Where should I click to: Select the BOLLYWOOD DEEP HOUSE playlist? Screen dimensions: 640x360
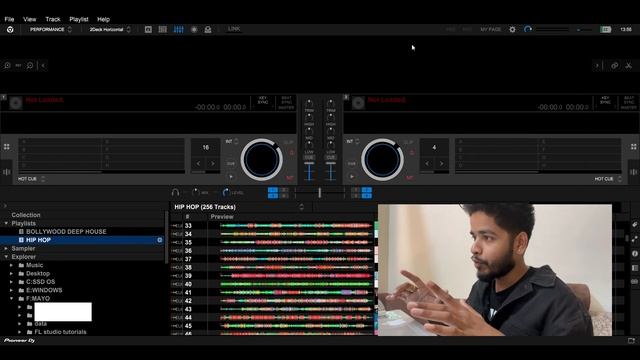pos(66,231)
